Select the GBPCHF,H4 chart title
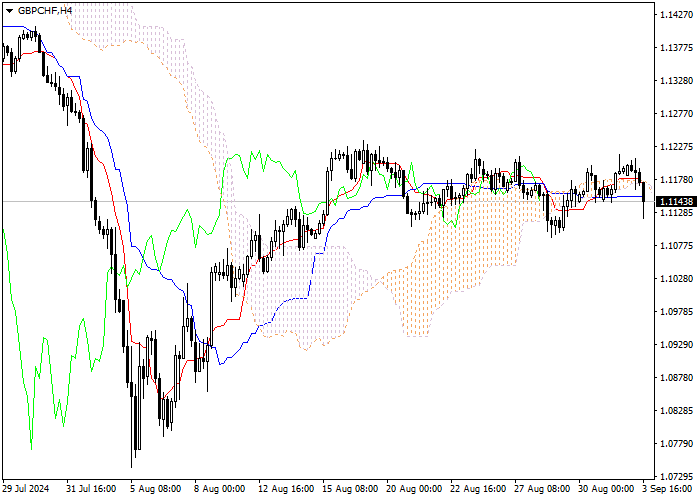700x500 pixels. [45, 10]
